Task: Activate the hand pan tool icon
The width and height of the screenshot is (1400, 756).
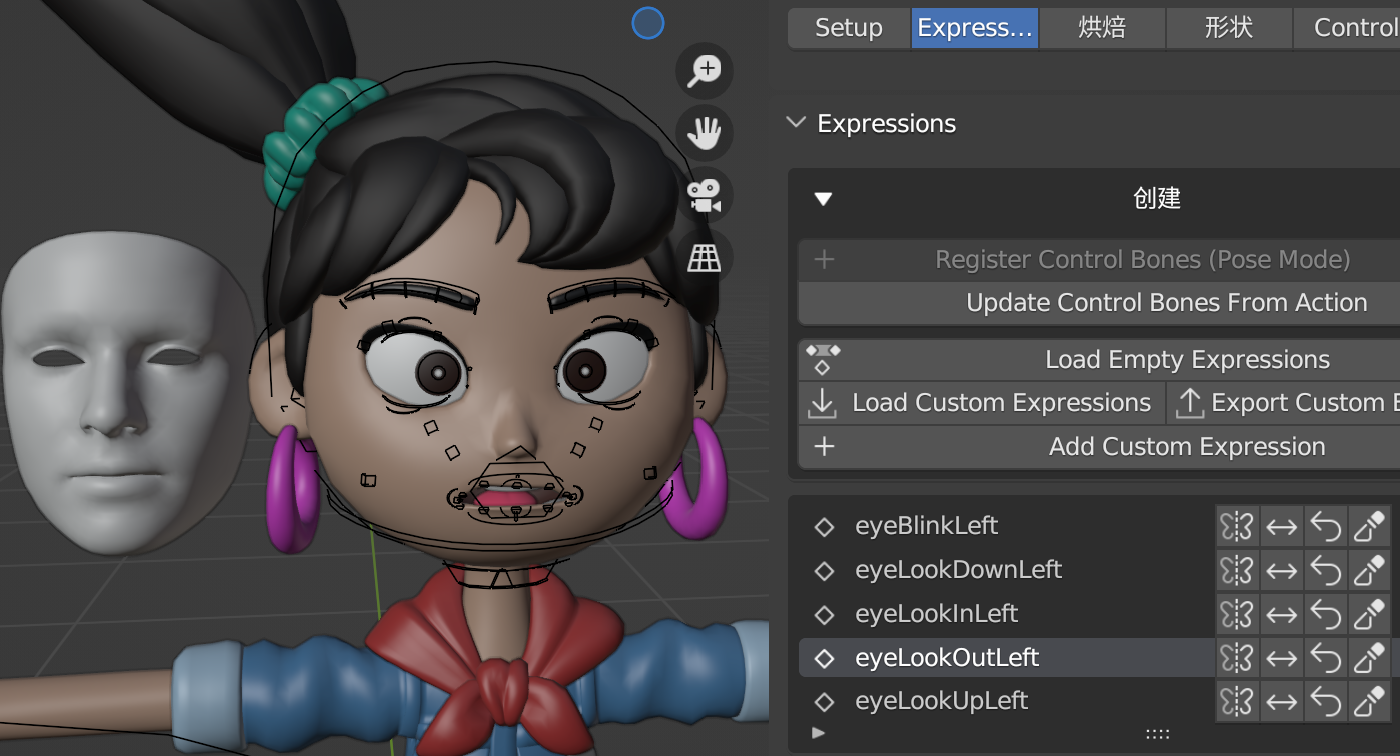Action: pos(704,132)
